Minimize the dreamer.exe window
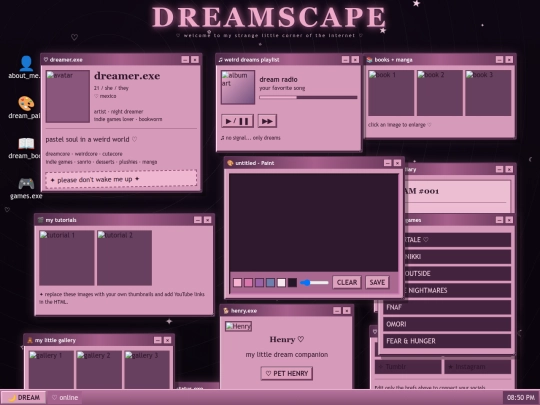This screenshot has height=405, width=540. [185, 60]
